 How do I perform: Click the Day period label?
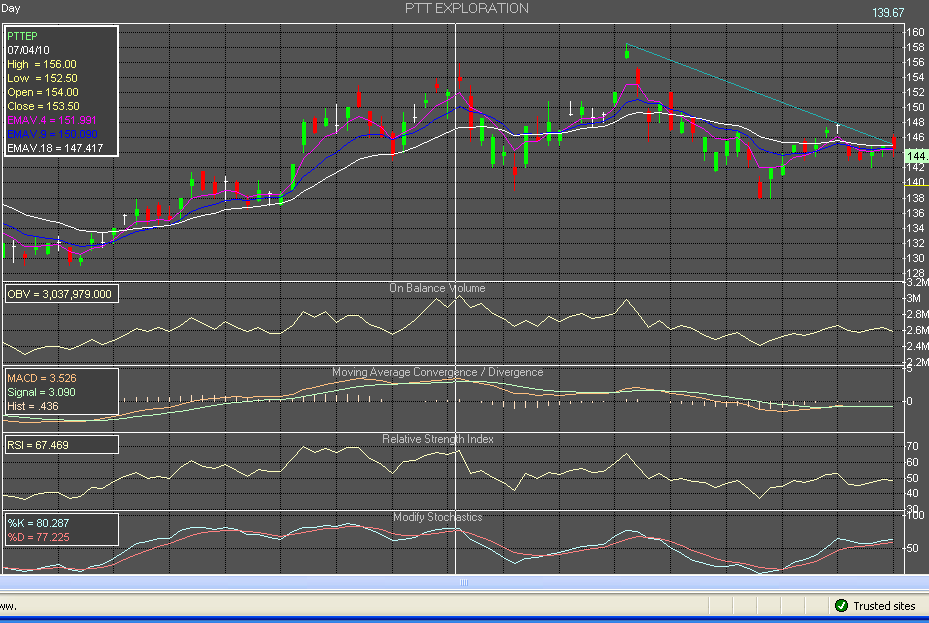click(11, 8)
